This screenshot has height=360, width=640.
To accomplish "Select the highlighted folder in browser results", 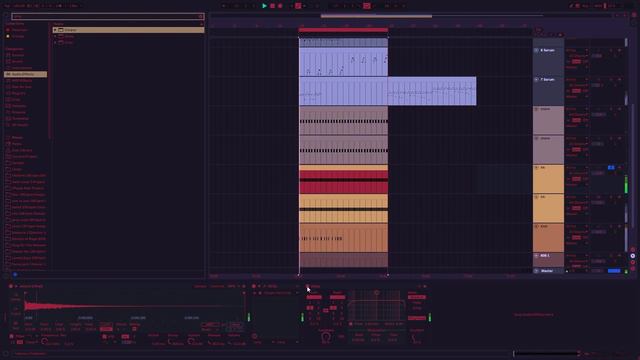I will point(128,30).
